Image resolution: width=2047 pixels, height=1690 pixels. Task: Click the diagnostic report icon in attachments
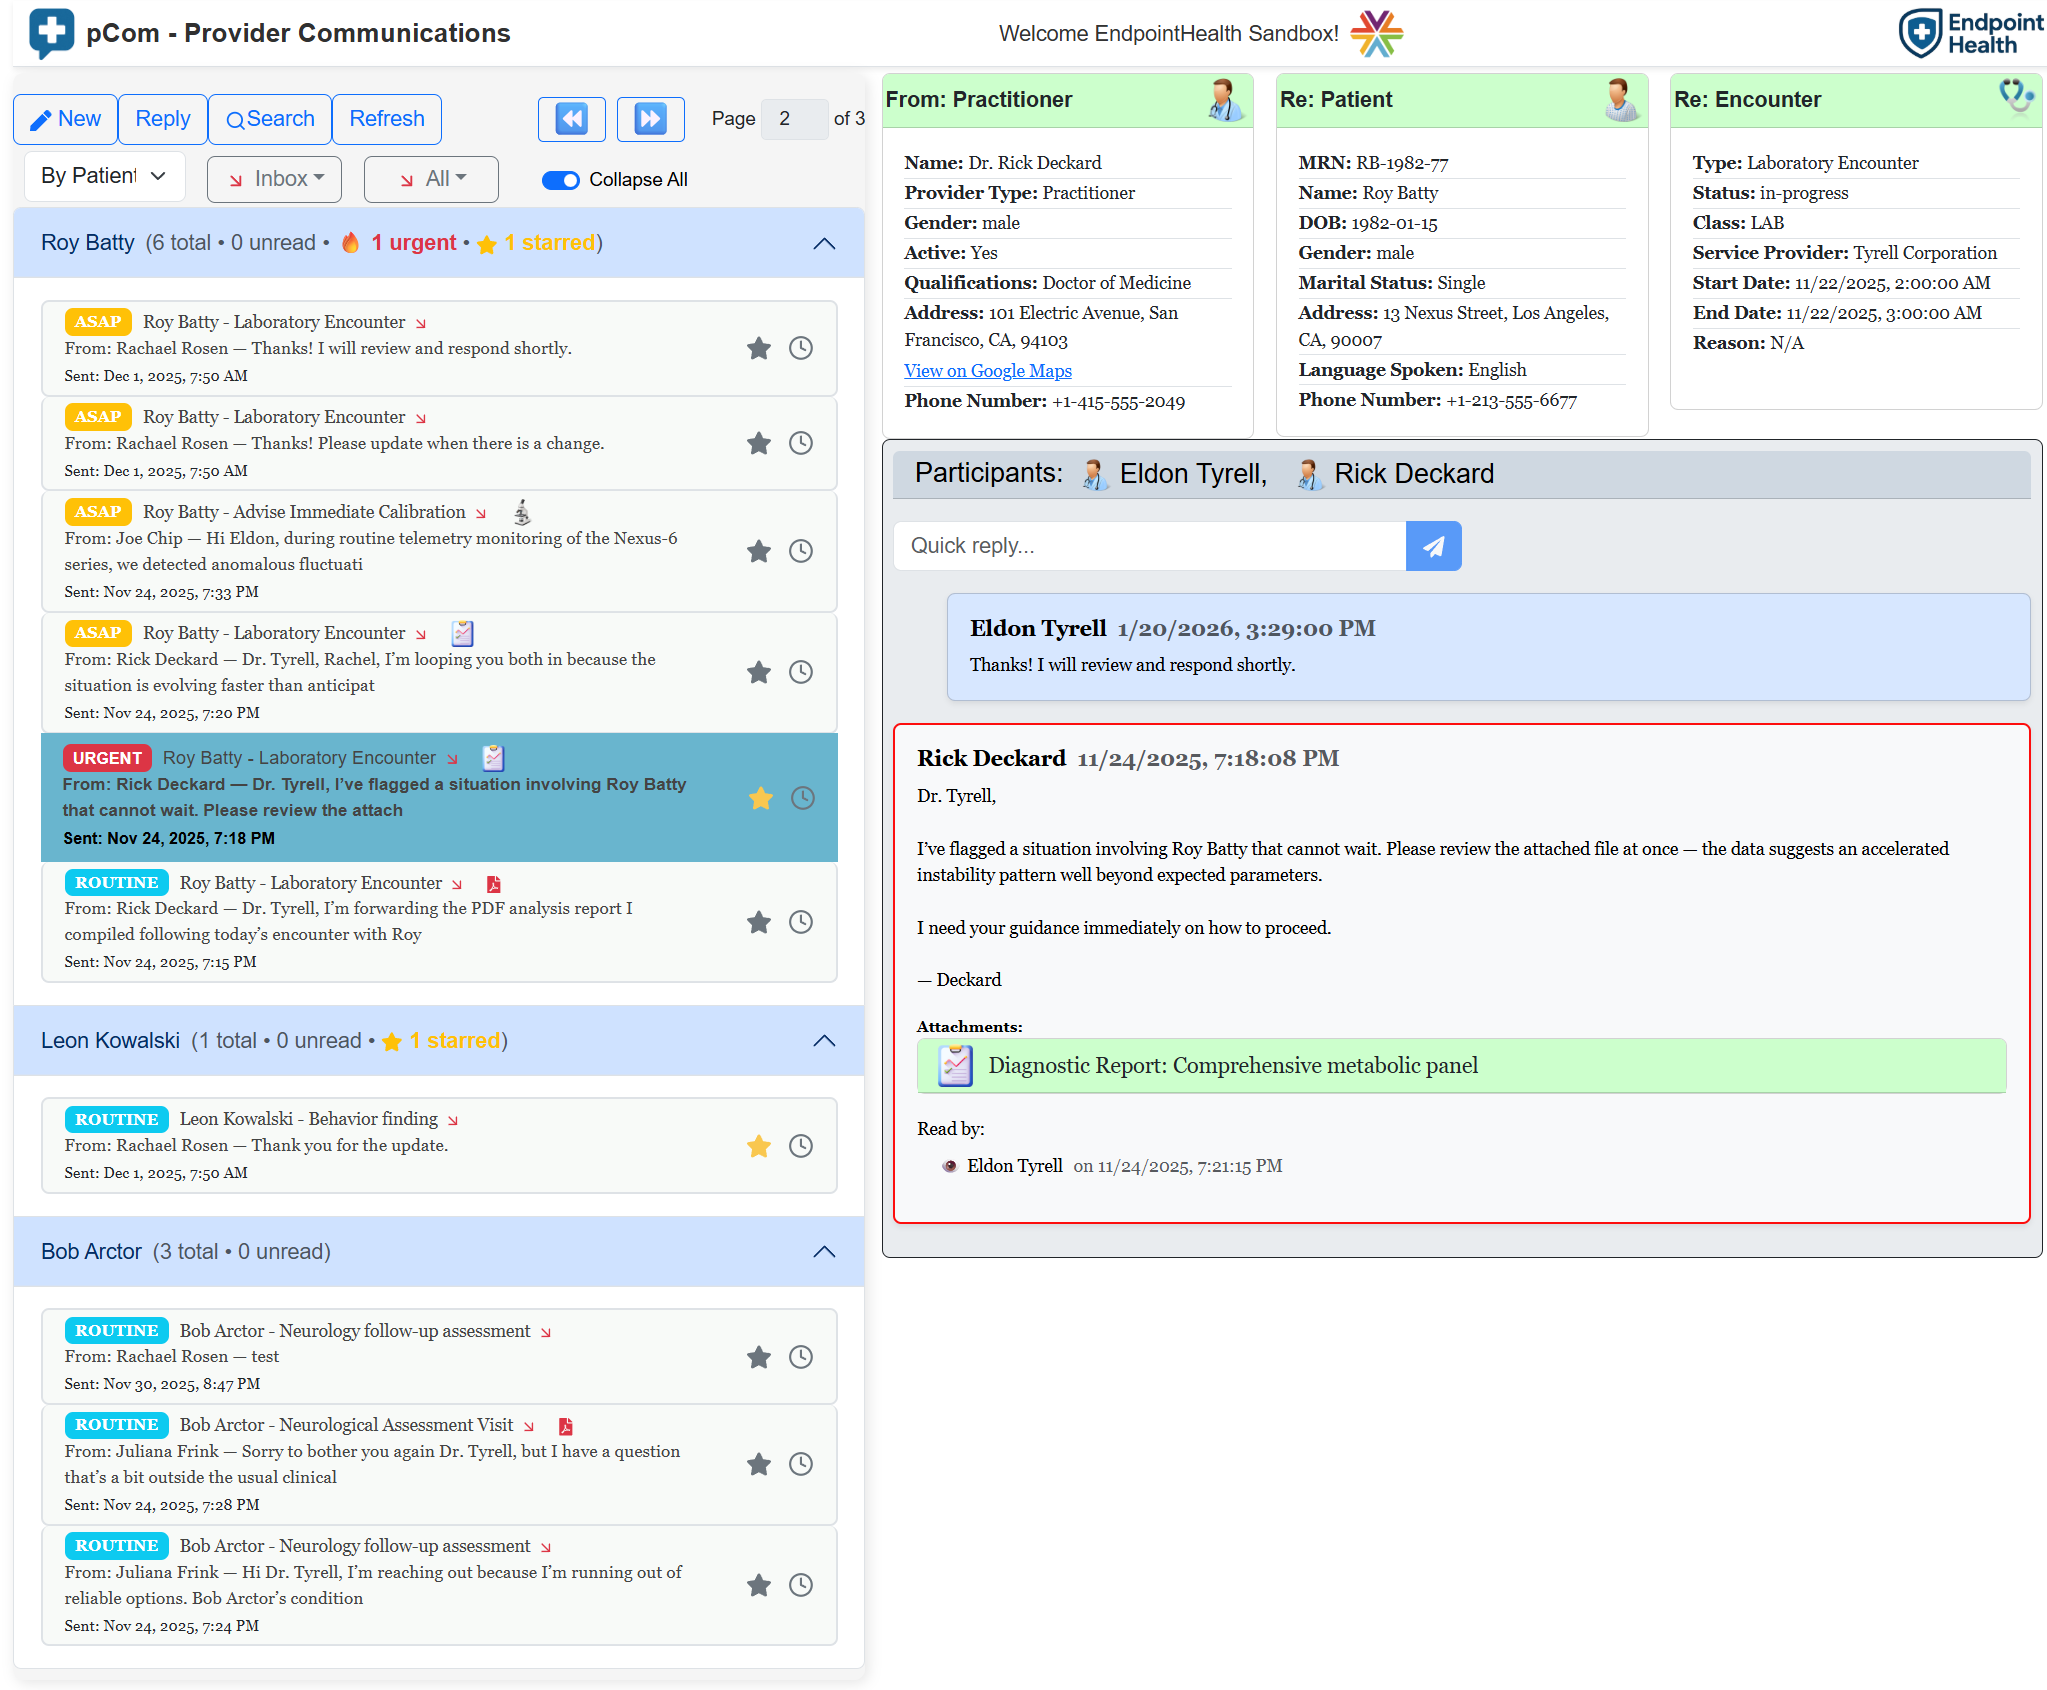[954, 1065]
